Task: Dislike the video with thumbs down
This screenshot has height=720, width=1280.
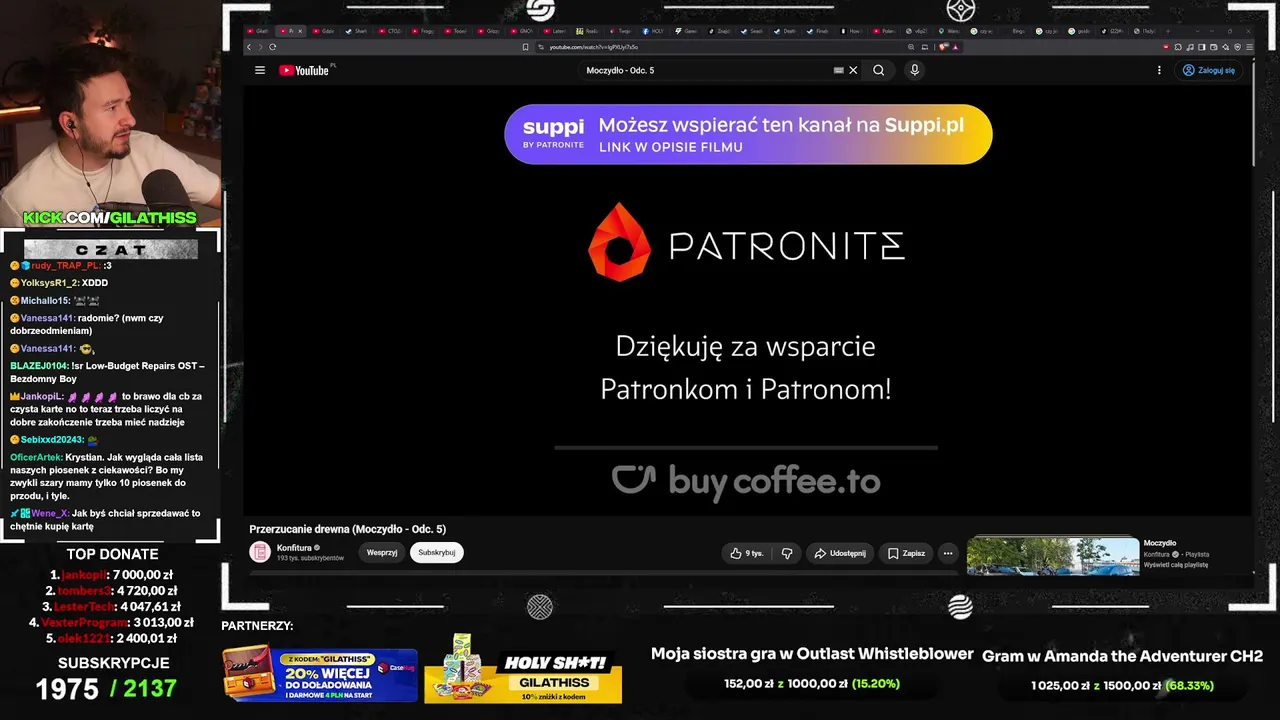Action: (x=787, y=553)
